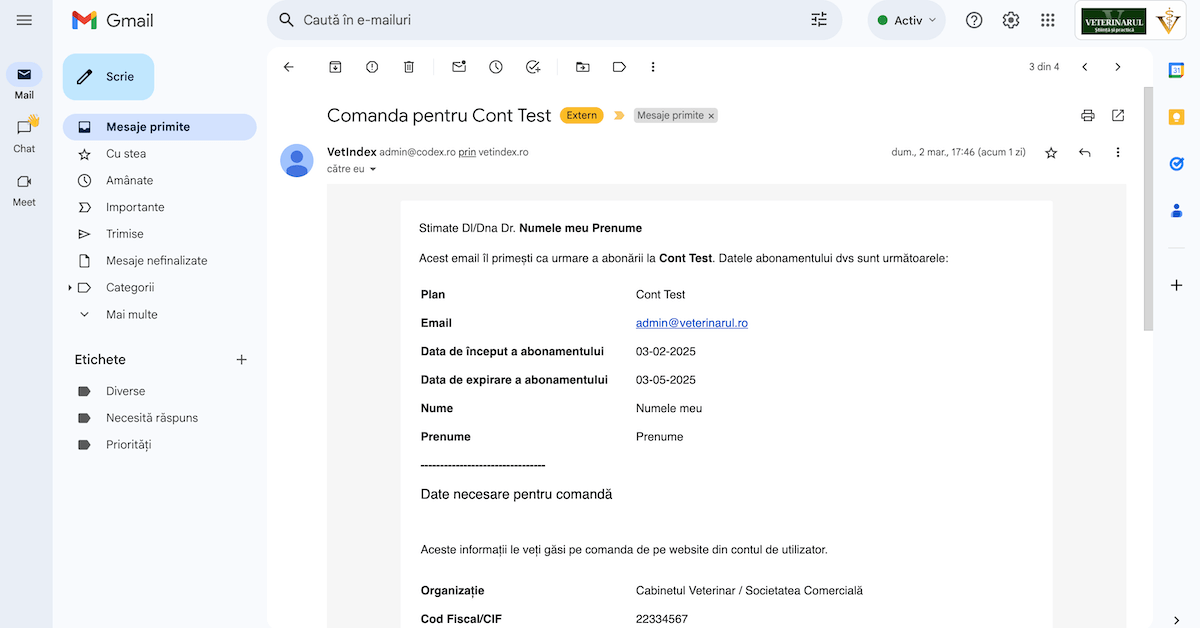Add to Tasks icon in toolbar
The width and height of the screenshot is (1200, 628).
click(533, 67)
